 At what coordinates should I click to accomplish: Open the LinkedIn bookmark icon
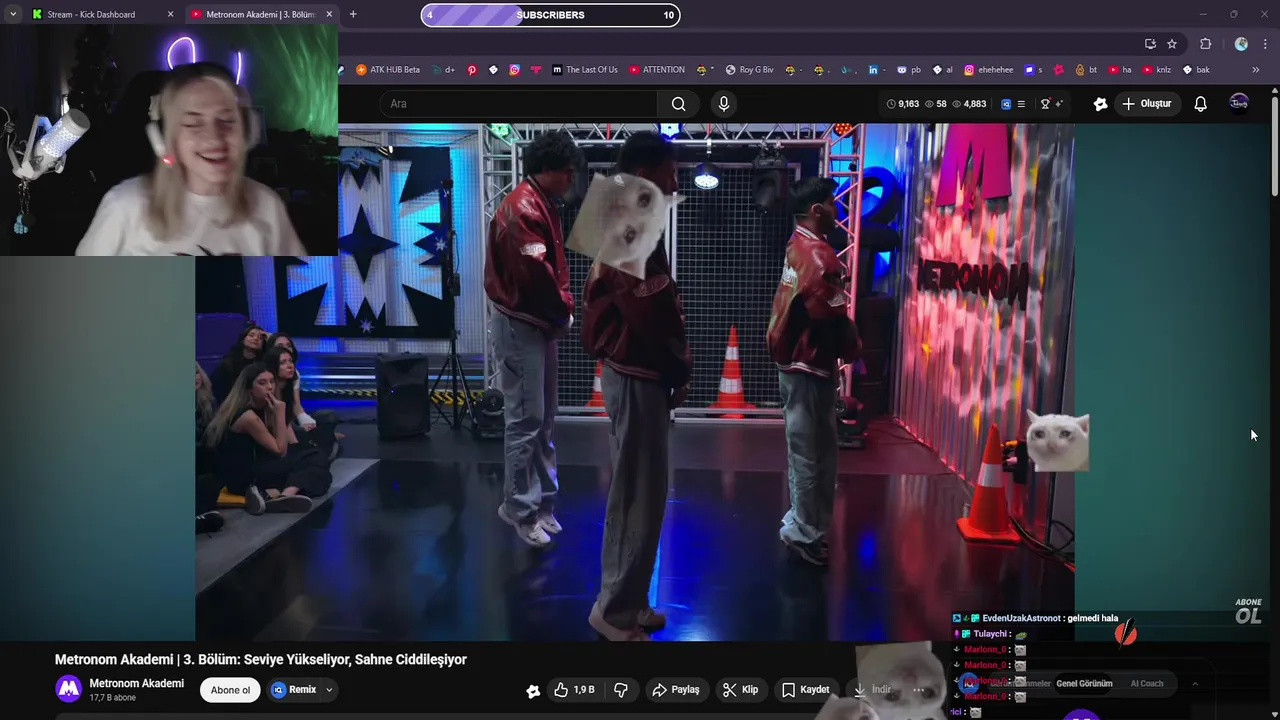tap(873, 70)
